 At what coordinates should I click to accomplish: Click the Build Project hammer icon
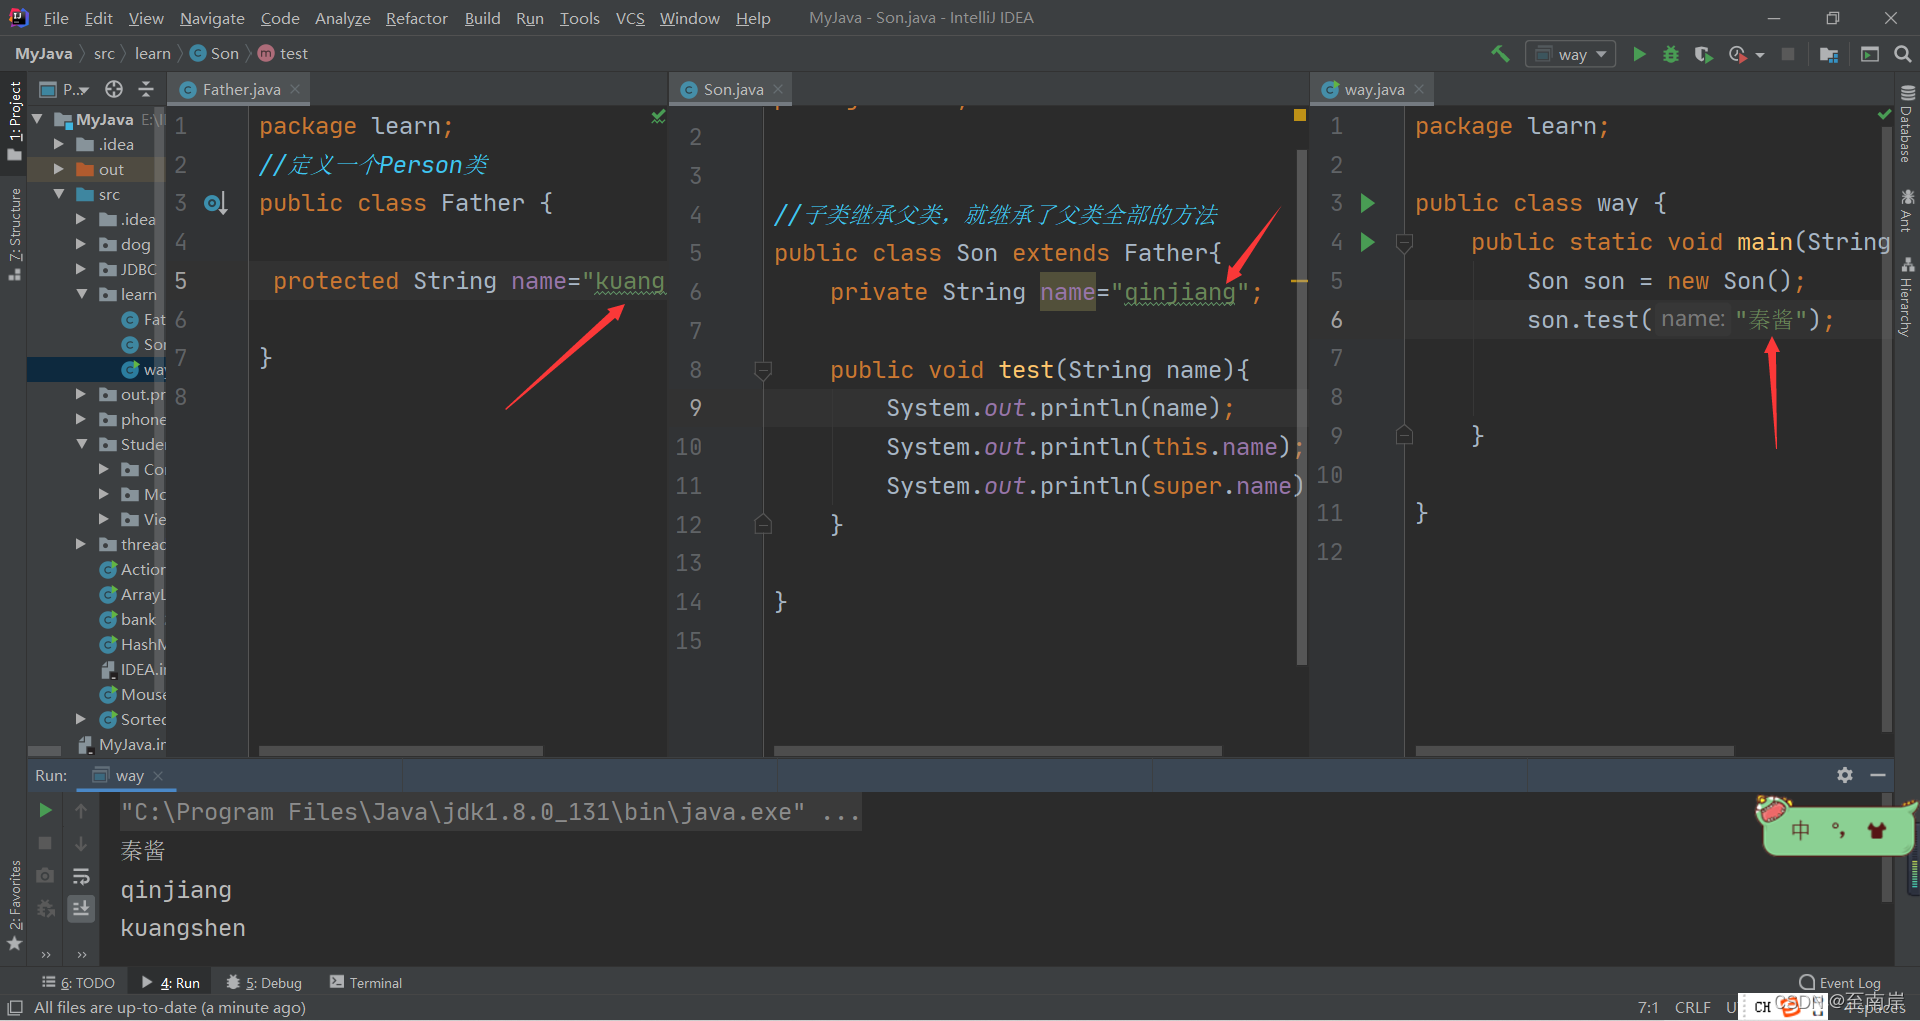[x=1500, y=54]
